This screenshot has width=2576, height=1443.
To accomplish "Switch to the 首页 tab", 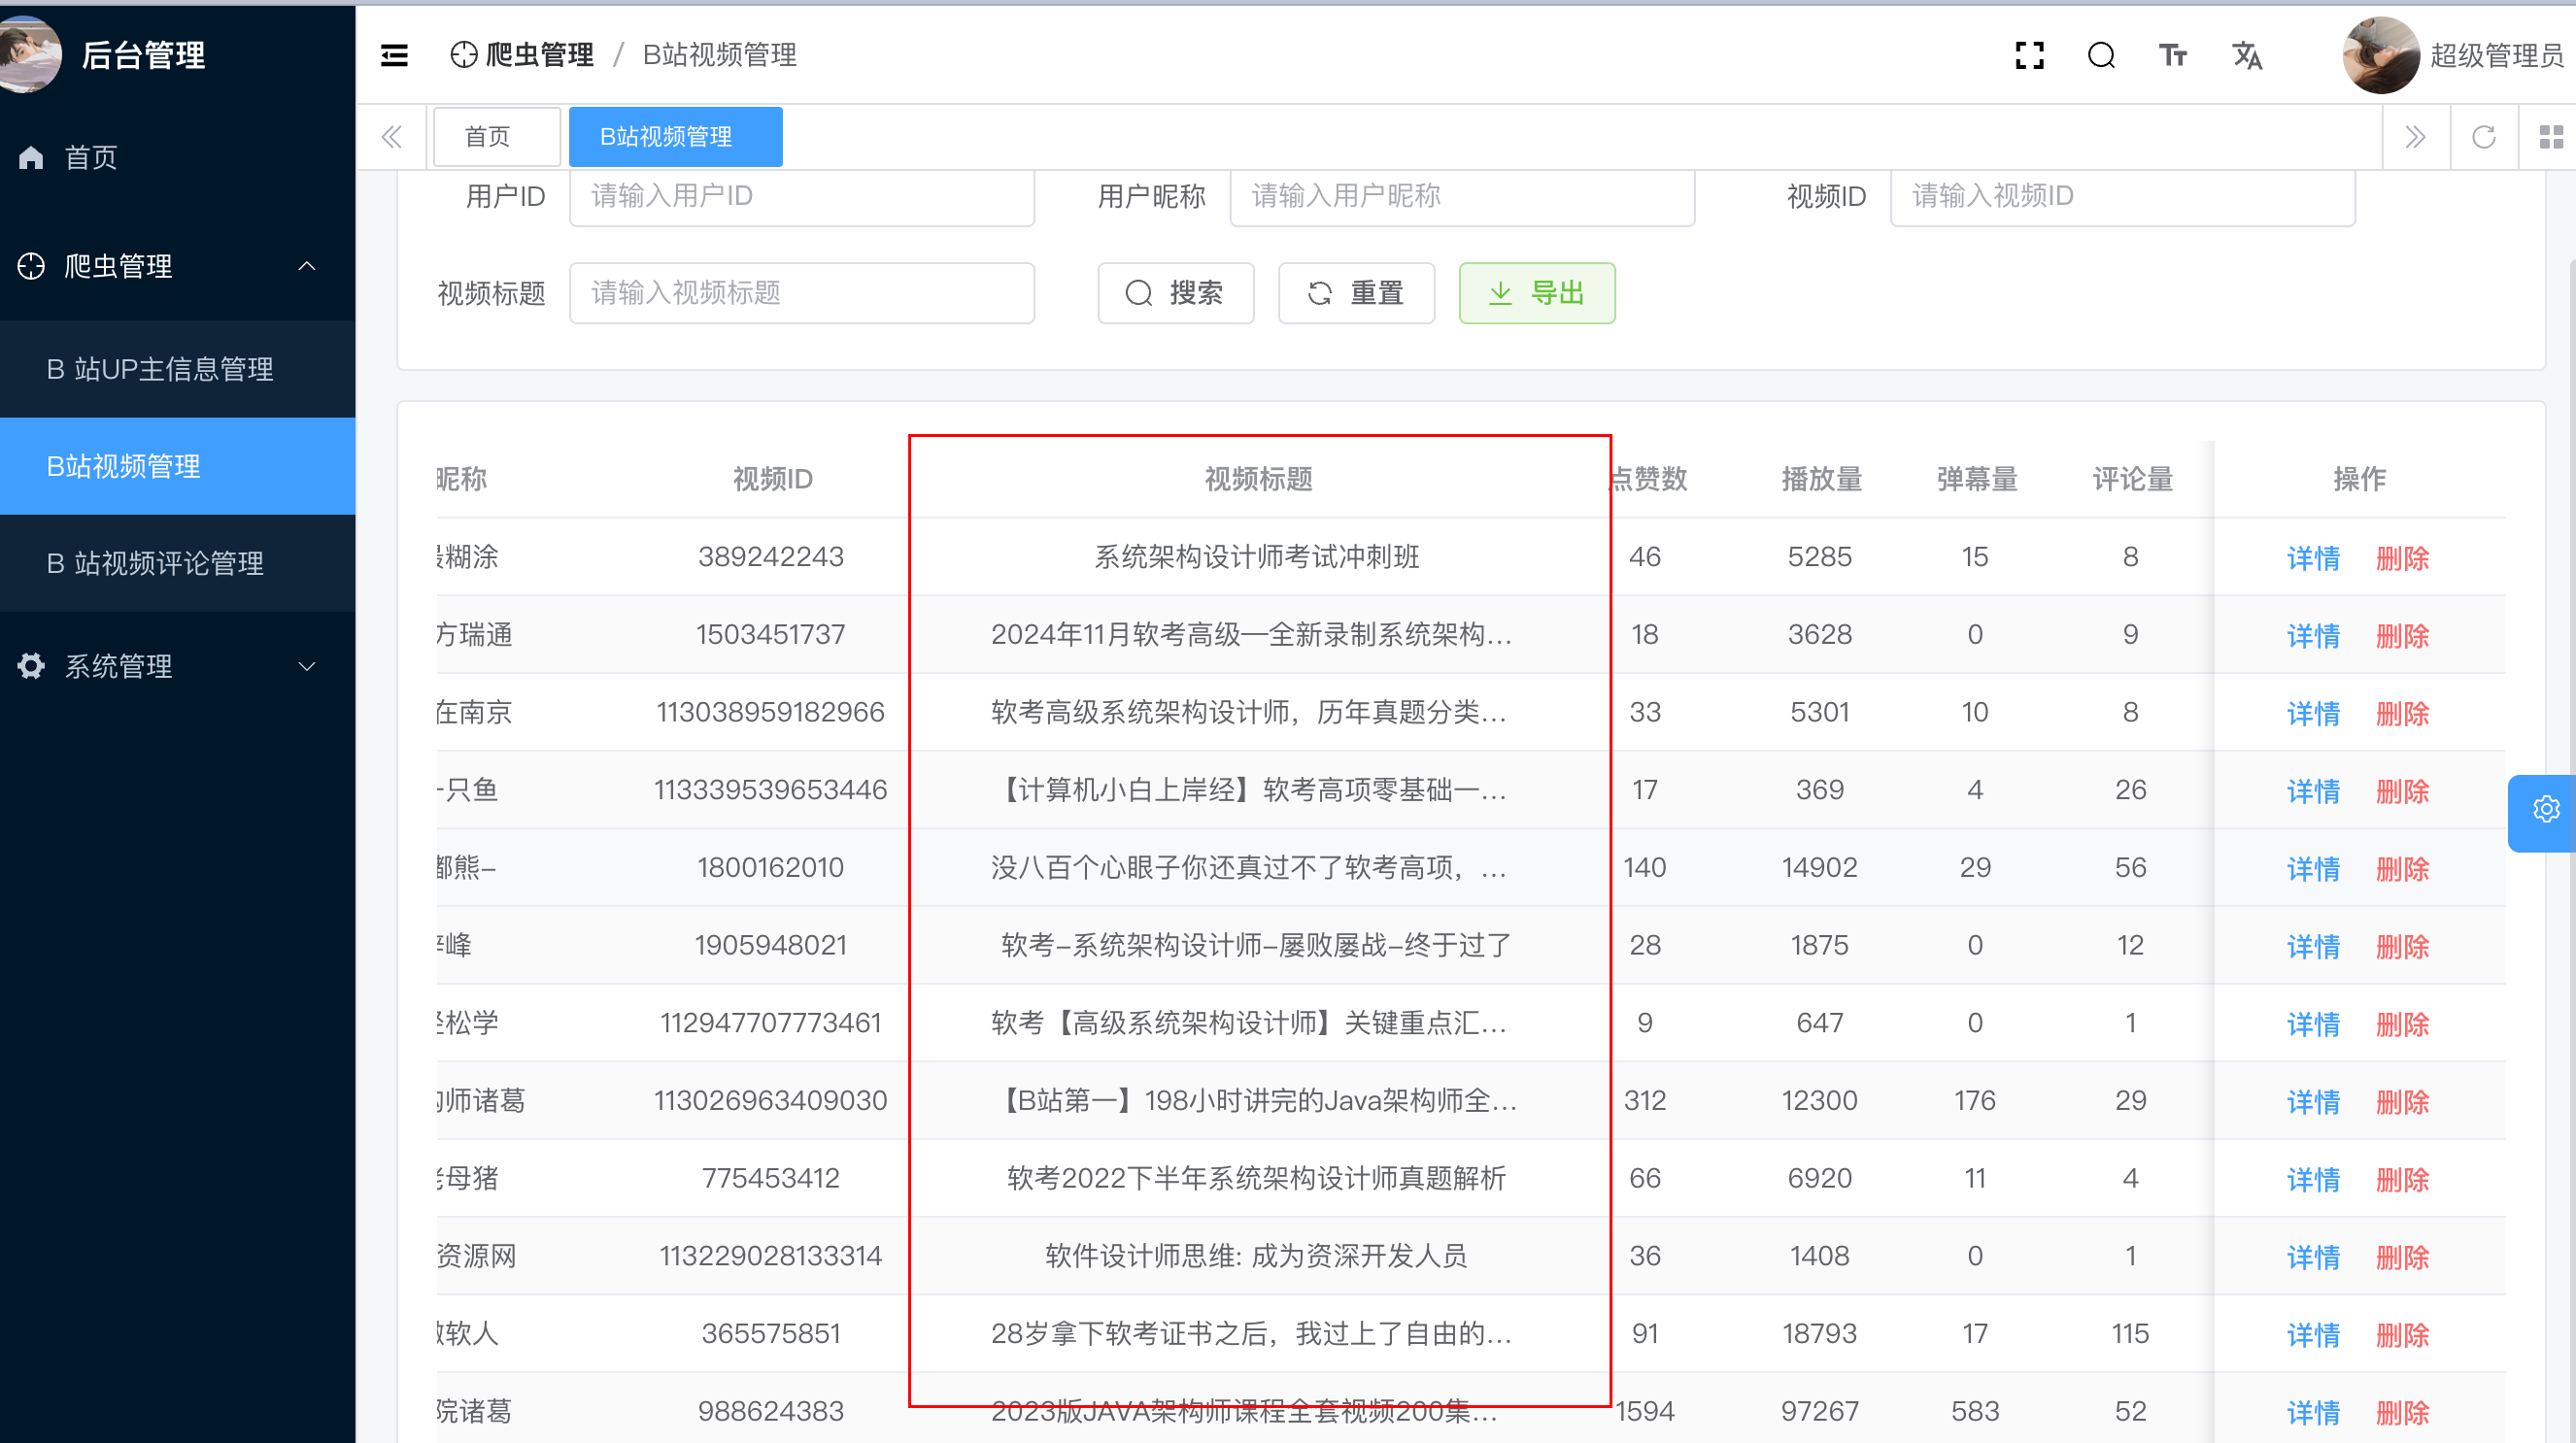I will (496, 137).
